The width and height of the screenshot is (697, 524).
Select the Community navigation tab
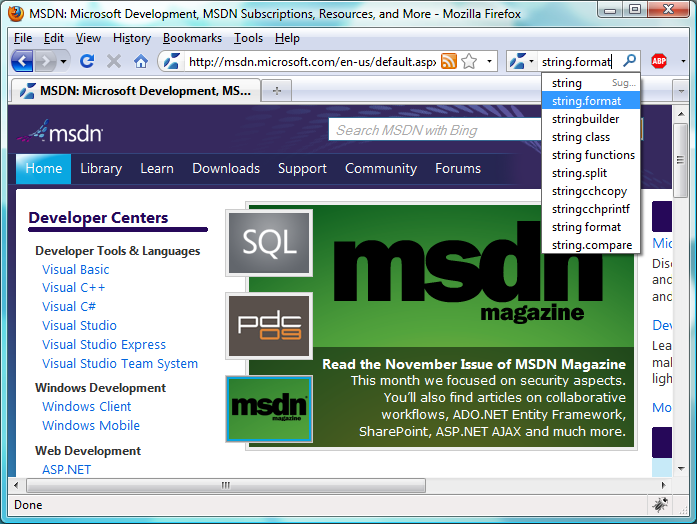(381, 169)
